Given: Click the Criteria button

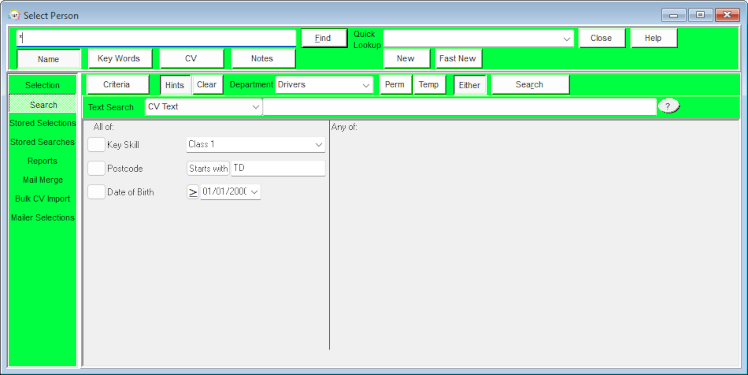Looking at the screenshot, I should tap(117, 84).
